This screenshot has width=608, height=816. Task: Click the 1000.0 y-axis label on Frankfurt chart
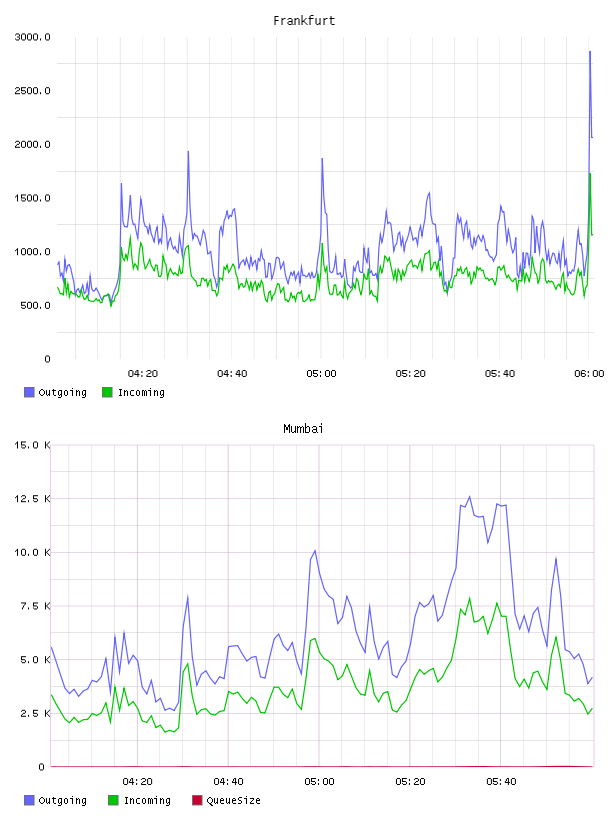[x=32, y=251]
